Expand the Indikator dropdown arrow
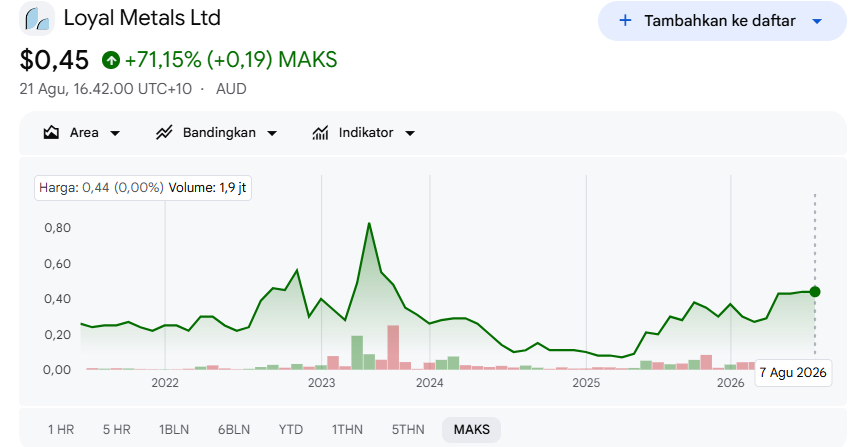The height and width of the screenshot is (447, 855). tap(410, 133)
